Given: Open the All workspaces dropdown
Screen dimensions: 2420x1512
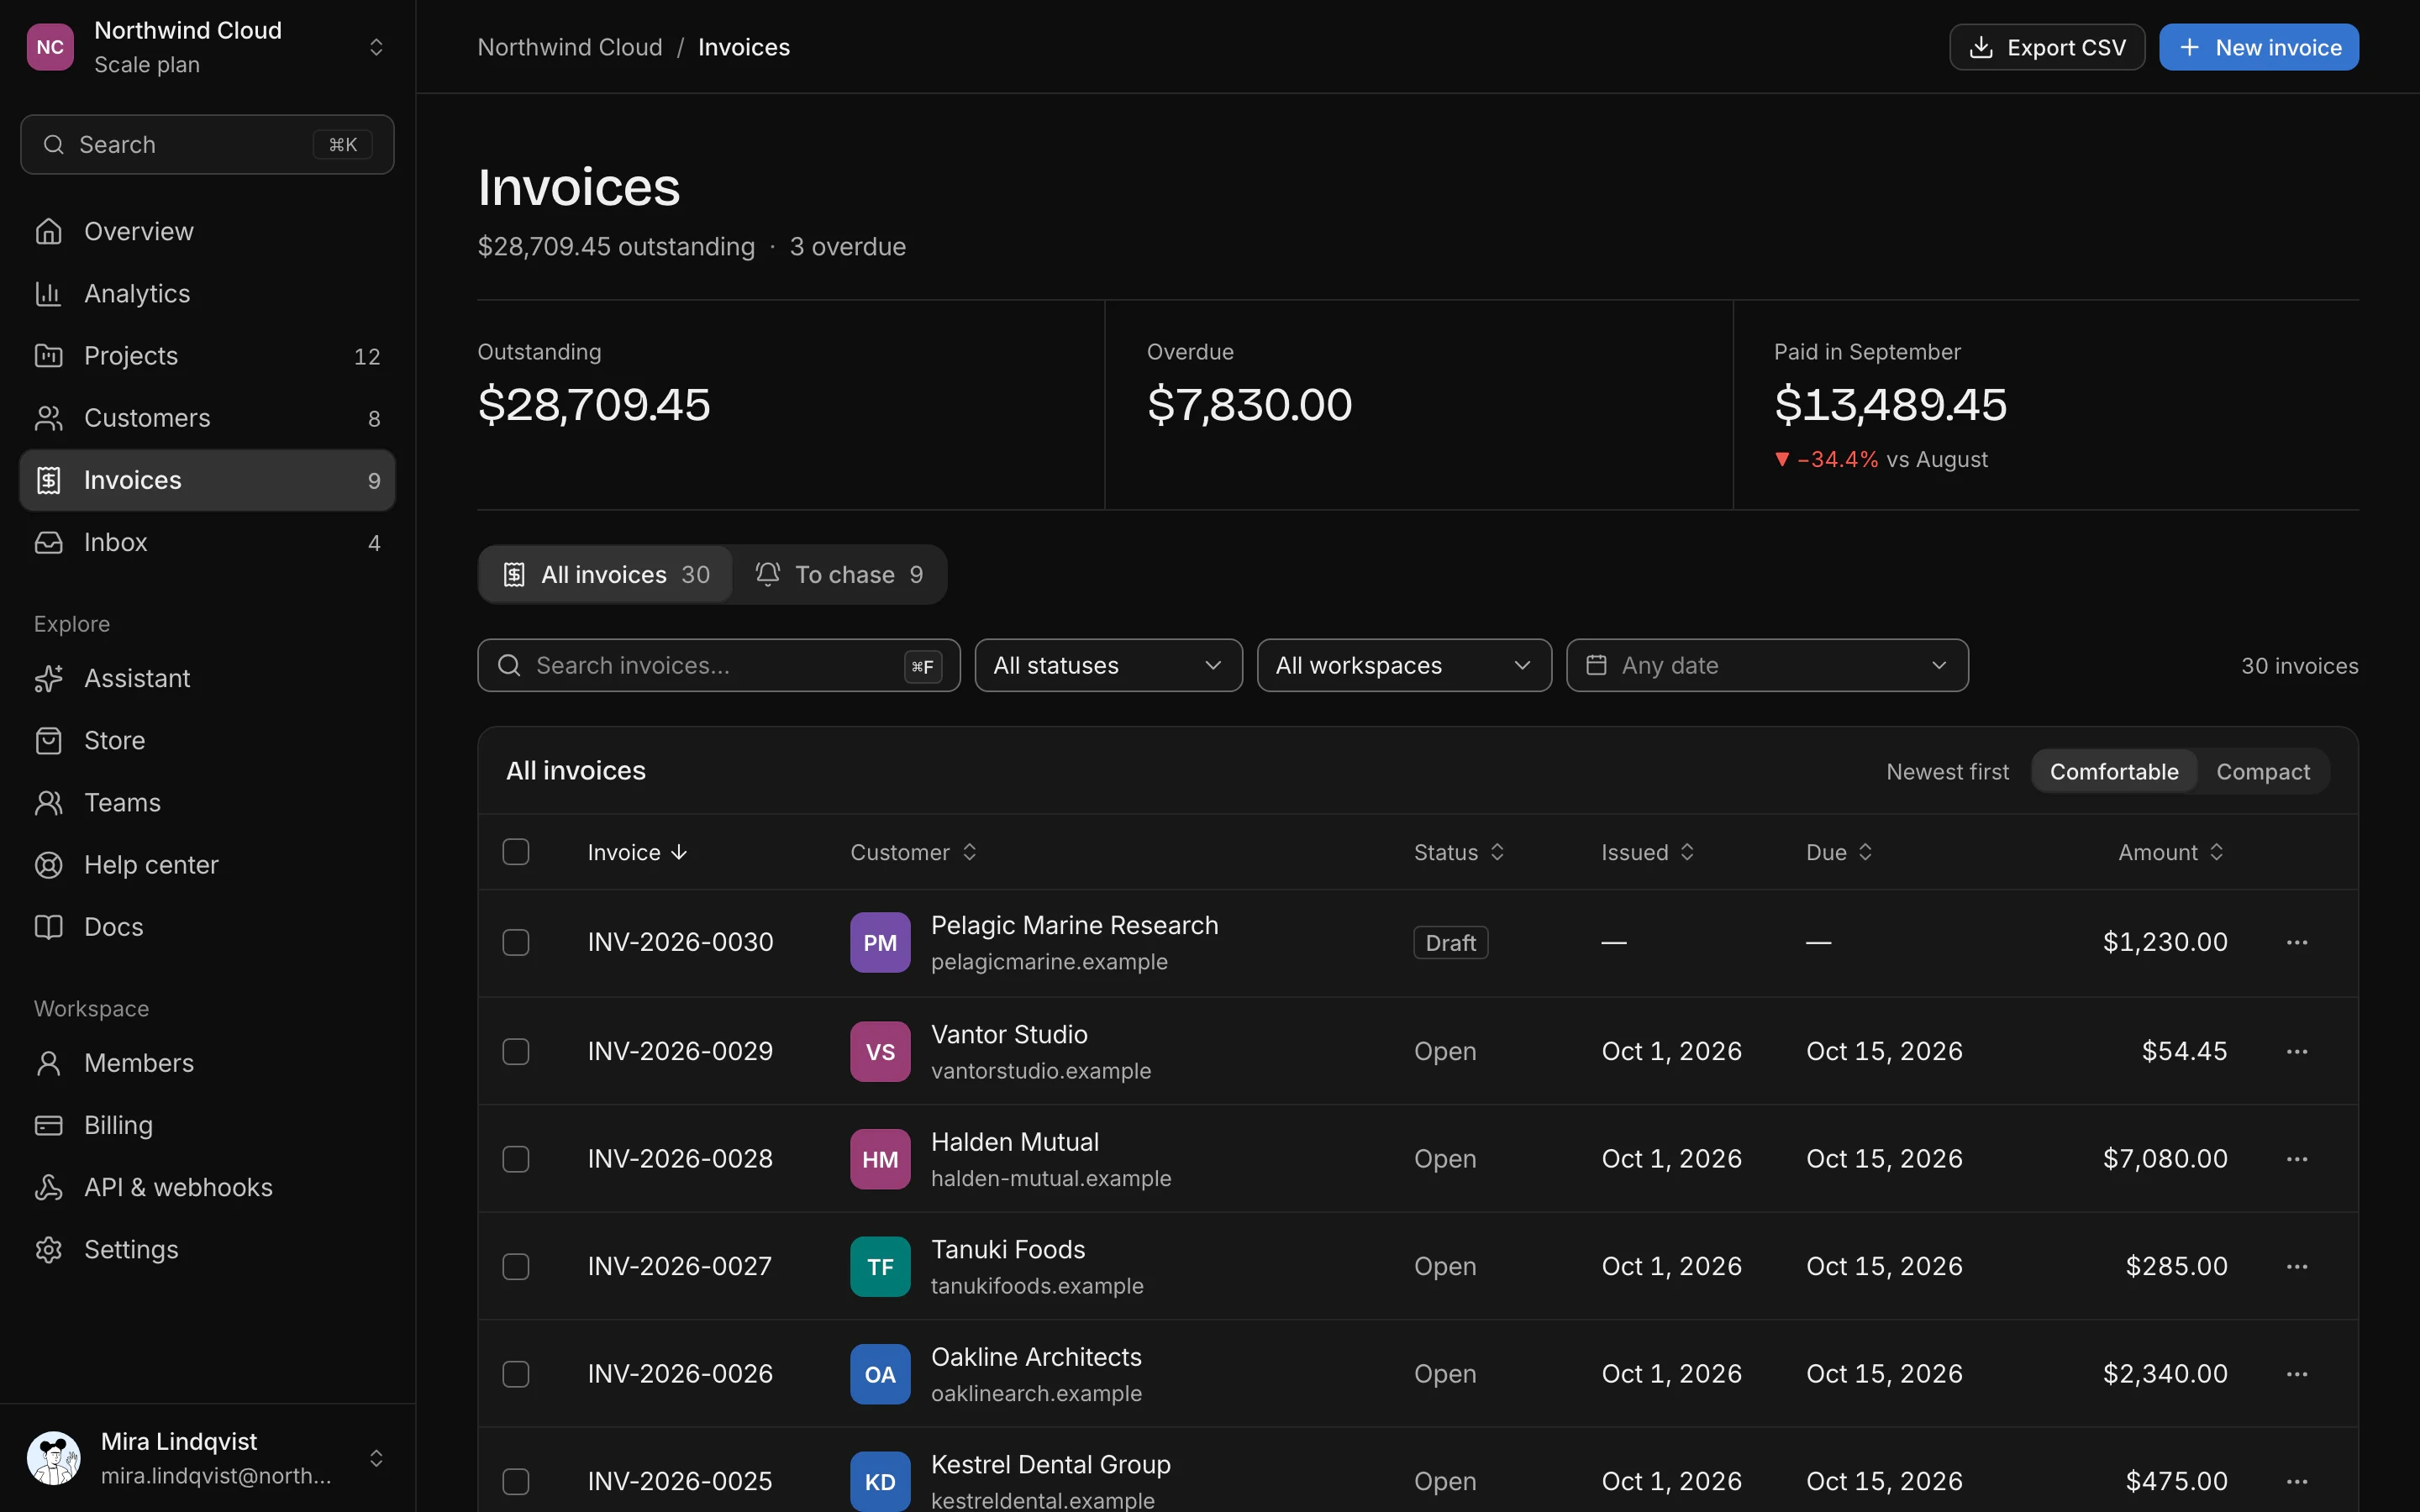Looking at the screenshot, I should tap(1404, 665).
